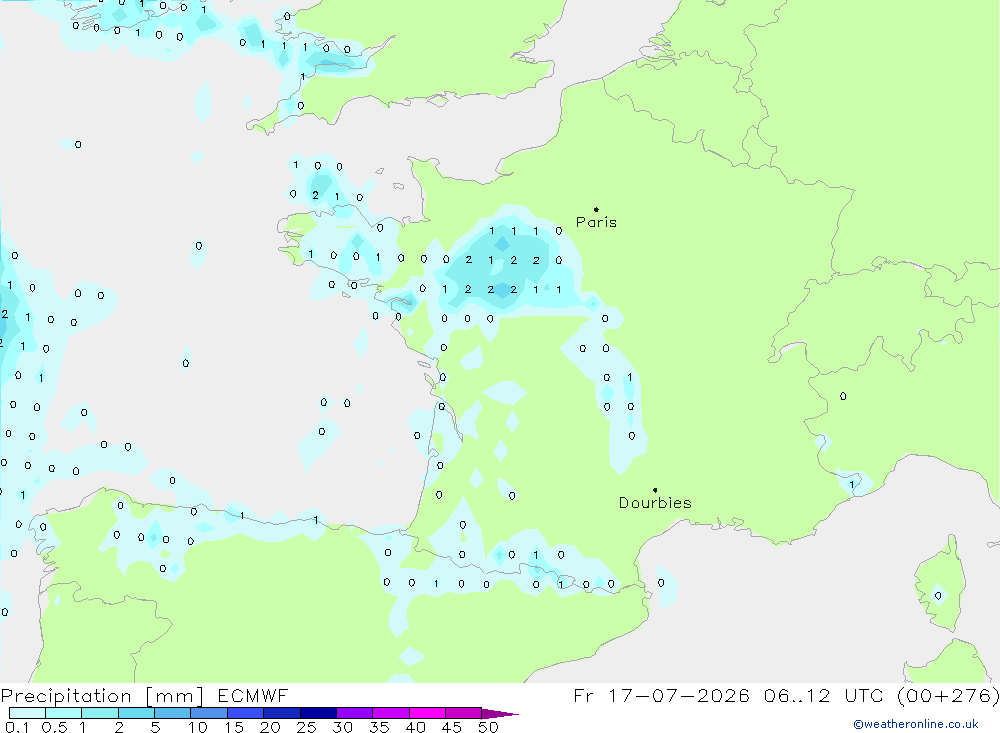Click the 2–5 mm light blue legend swatch

tap(136, 713)
